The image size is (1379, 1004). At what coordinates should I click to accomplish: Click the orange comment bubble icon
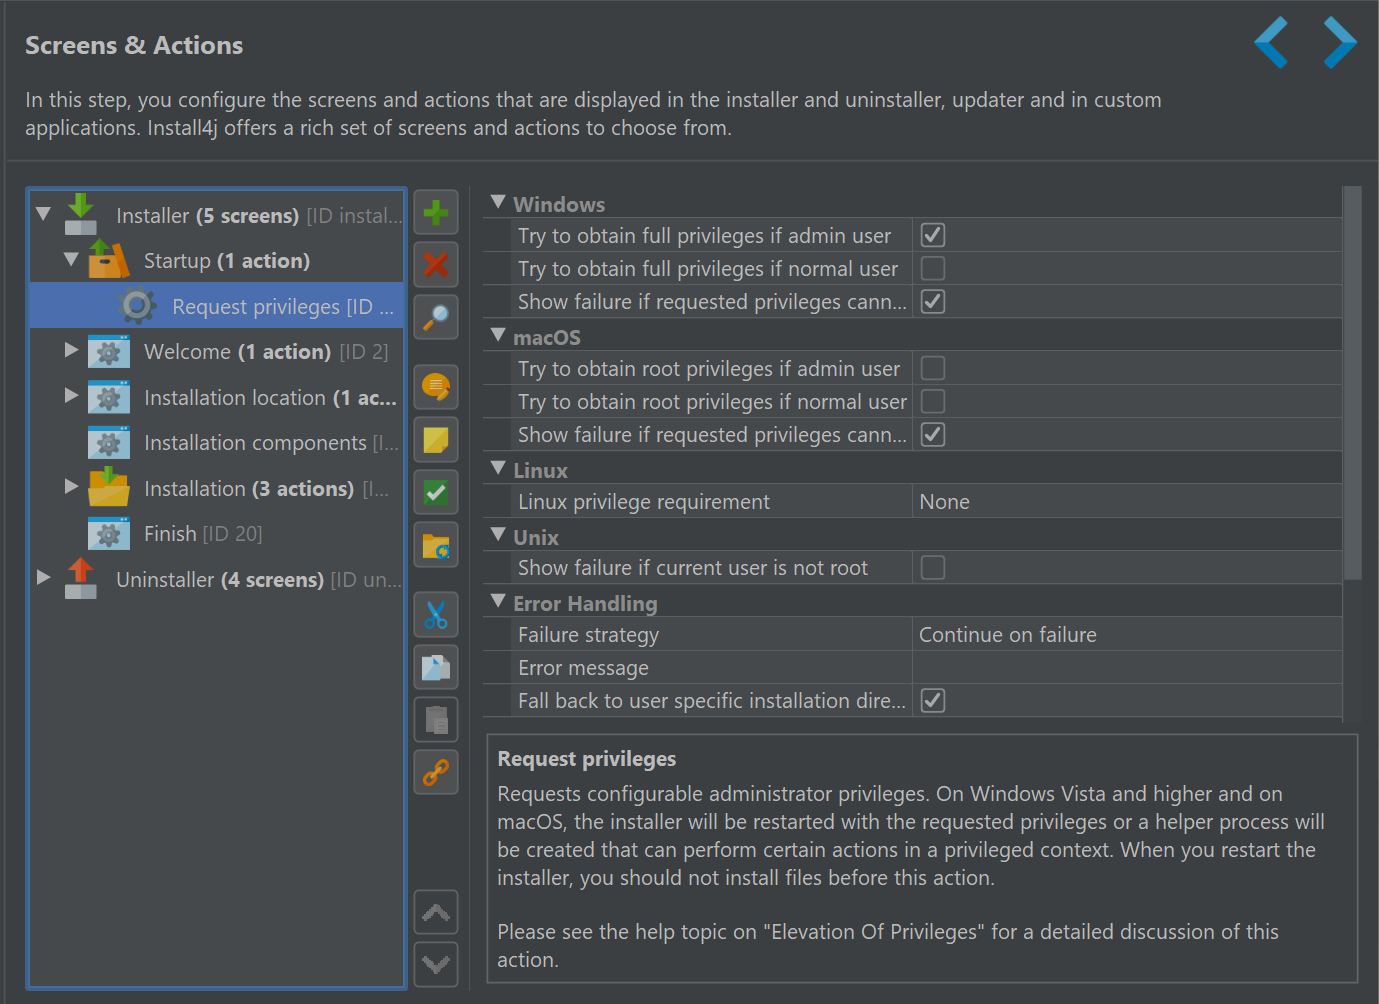[x=436, y=387]
